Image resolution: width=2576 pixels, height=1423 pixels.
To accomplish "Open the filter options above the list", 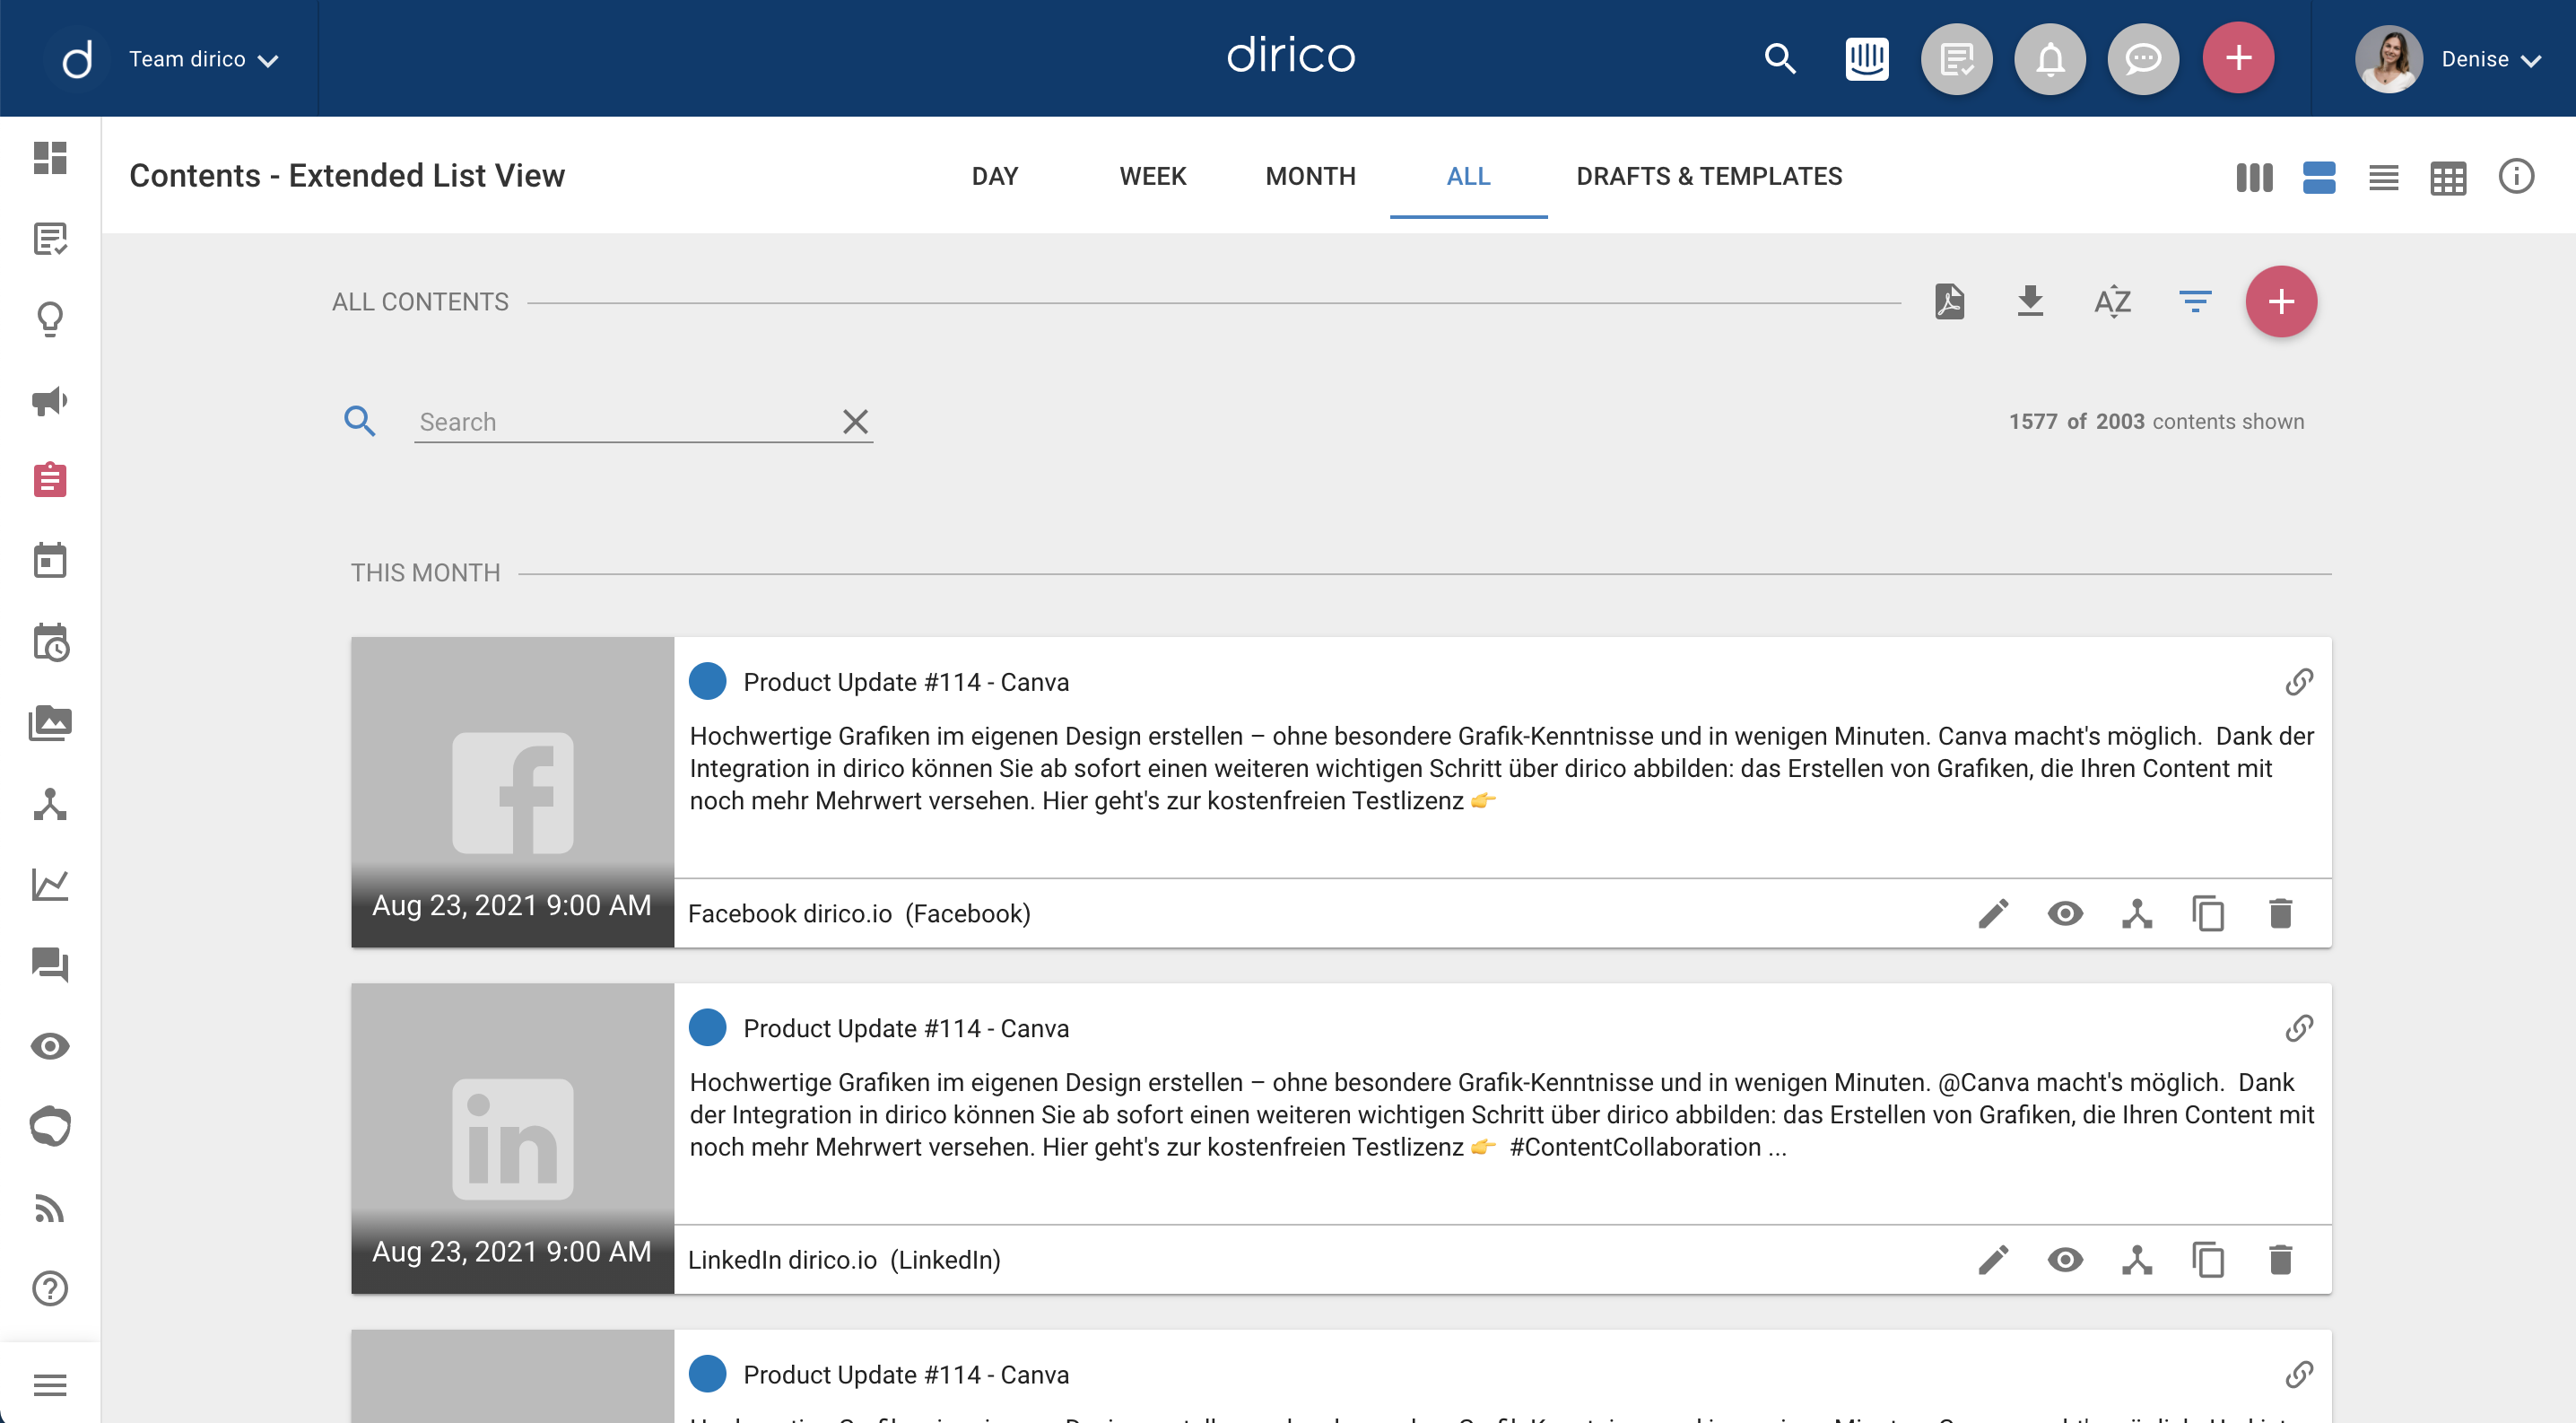I will coord(2195,301).
